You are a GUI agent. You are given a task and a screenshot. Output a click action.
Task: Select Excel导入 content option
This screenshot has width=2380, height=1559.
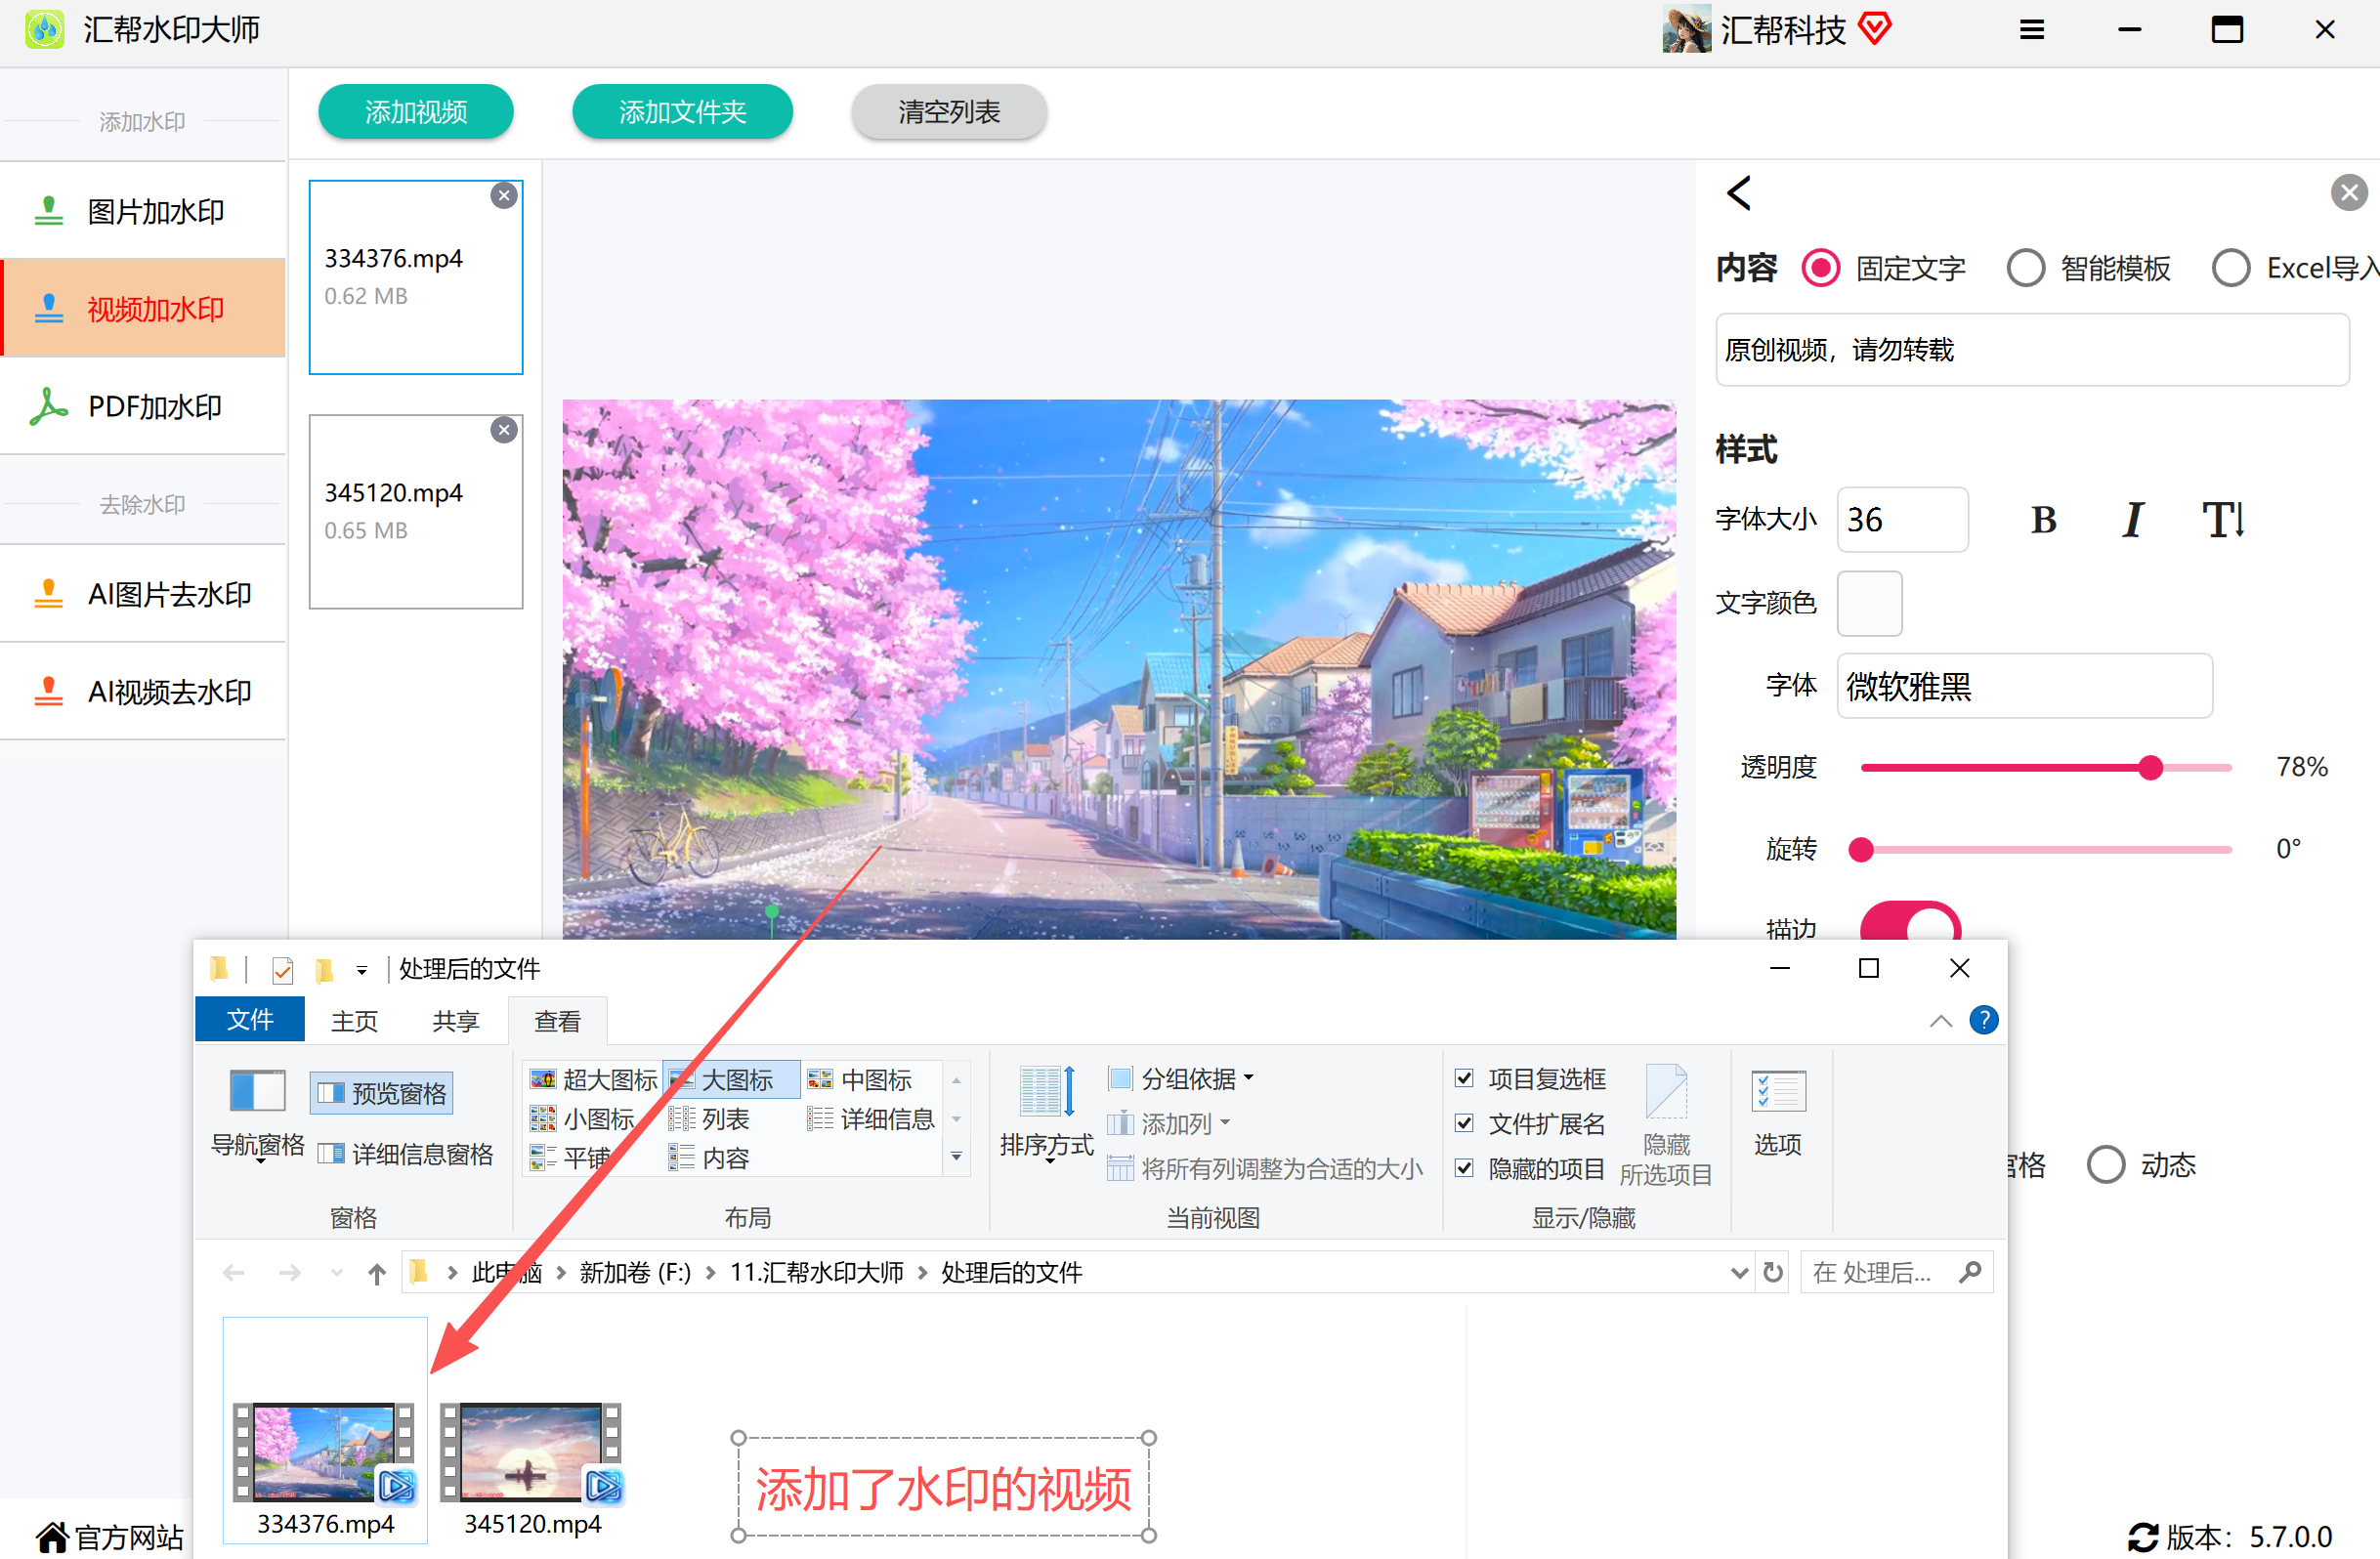pyautogui.click(x=2230, y=268)
